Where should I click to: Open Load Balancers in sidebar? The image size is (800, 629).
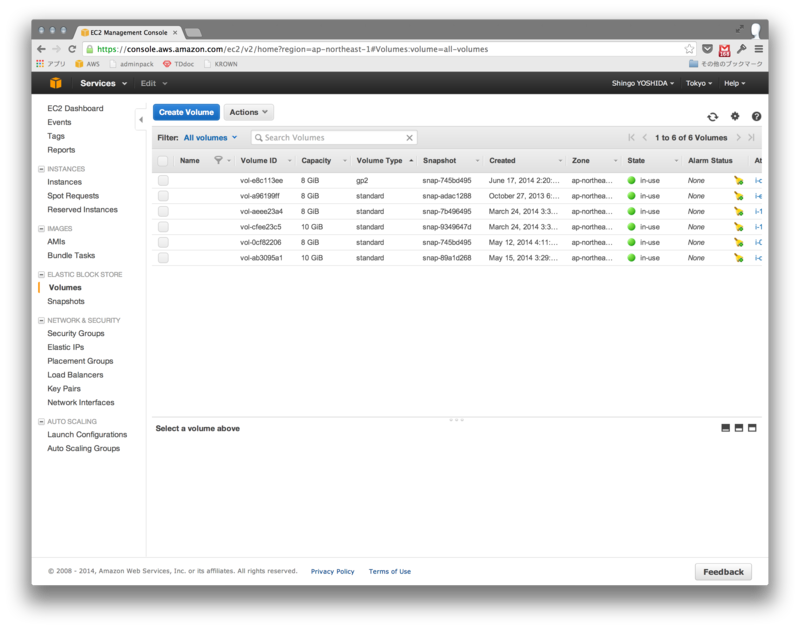click(x=75, y=374)
